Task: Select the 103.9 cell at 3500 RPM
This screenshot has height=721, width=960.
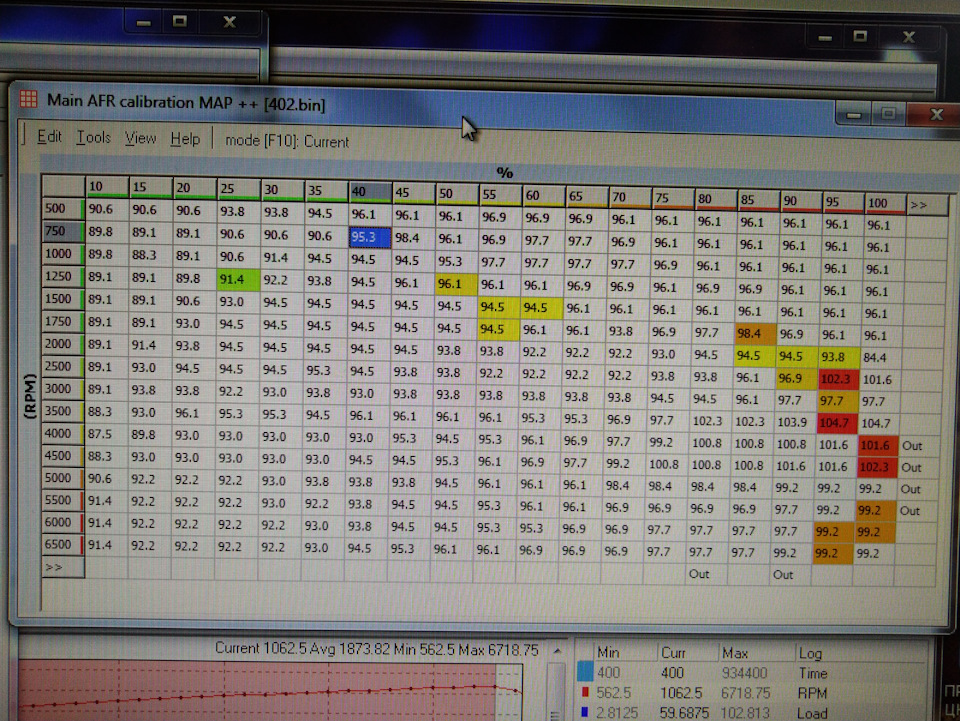Action: pos(796,422)
